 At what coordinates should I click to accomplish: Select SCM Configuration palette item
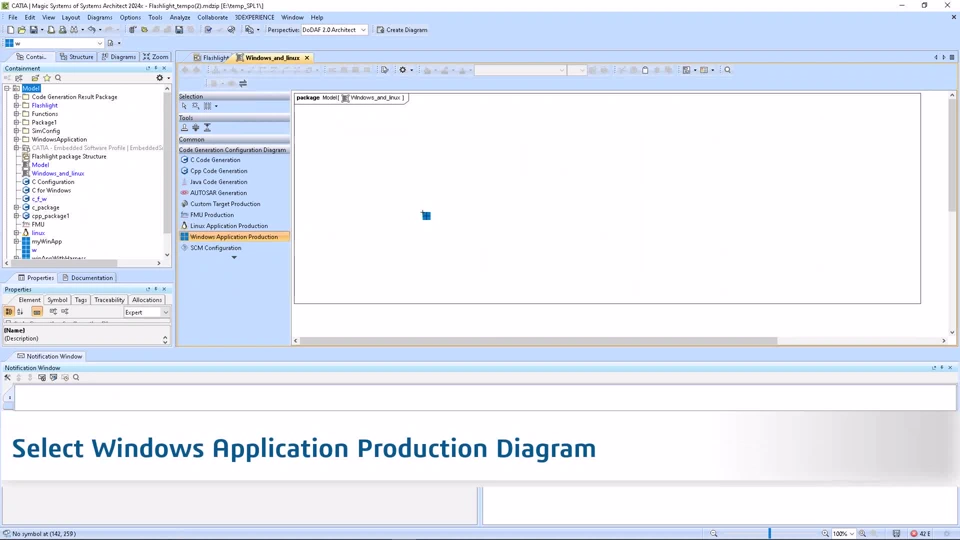[216, 248]
